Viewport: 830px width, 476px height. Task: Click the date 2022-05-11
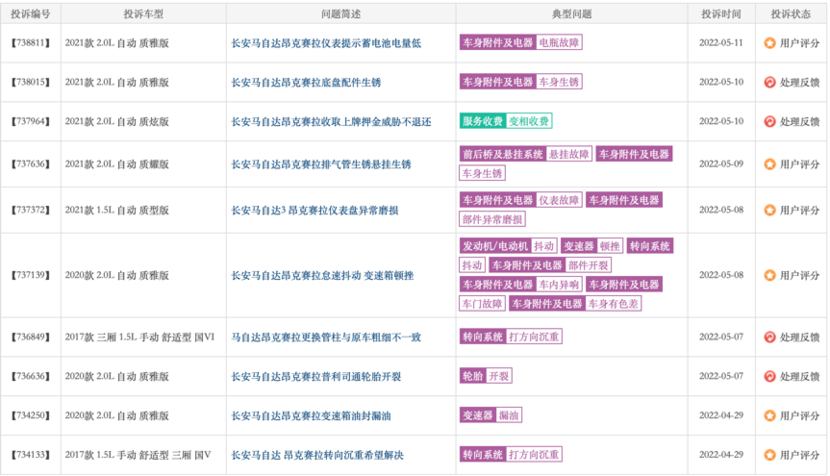pyautogui.click(x=721, y=43)
